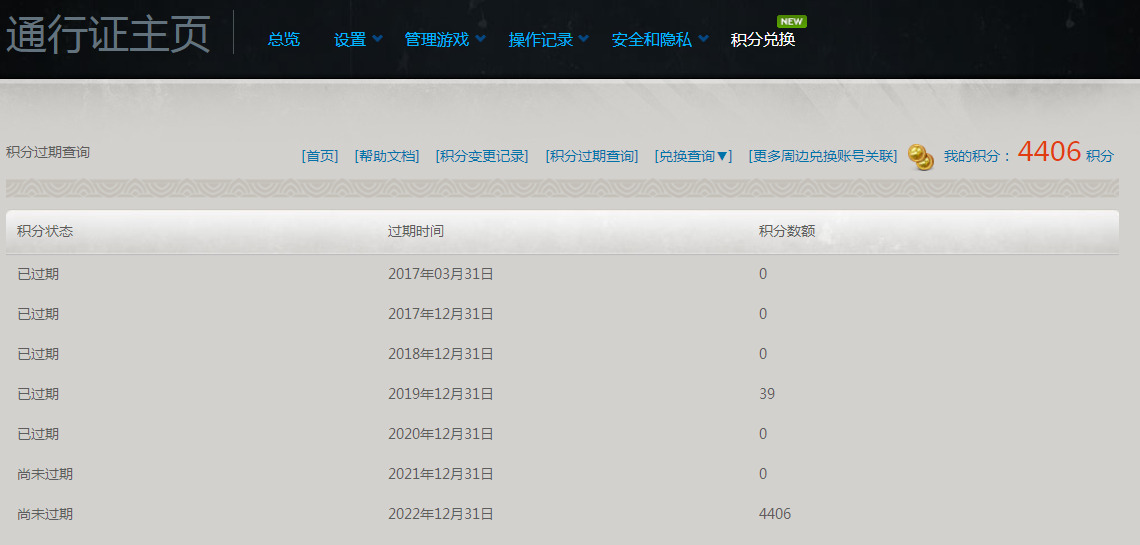This screenshot has width=1140, height=545.
Task: Click the green NEW badge
Action: 791,21
